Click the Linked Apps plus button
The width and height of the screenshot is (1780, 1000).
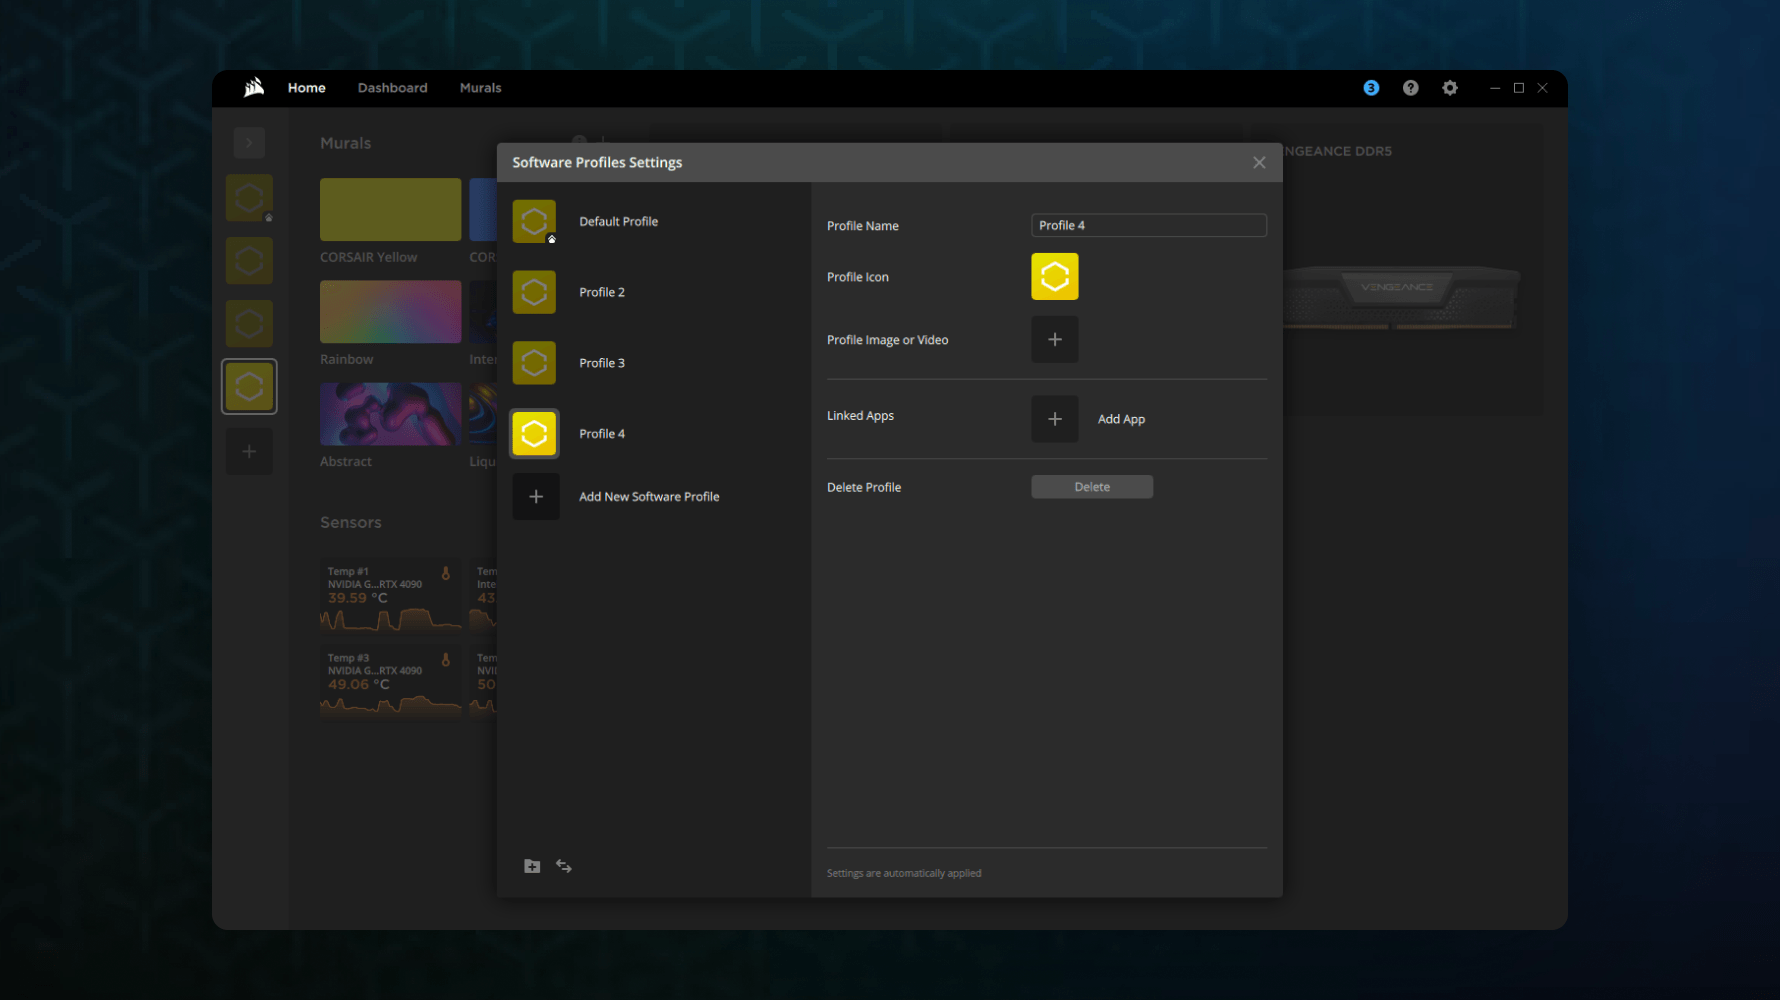[1055, 419]
